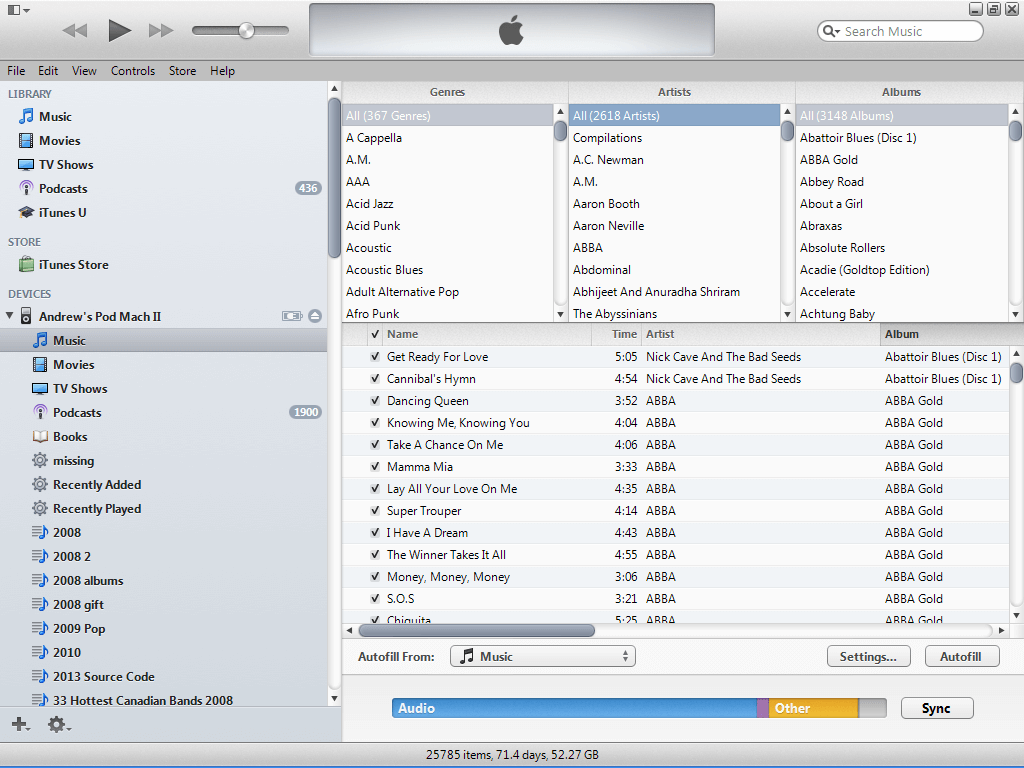The height and width of the screenshot is (768, 1024).
Task: Open the Store menu
Action: coord(182,71)
